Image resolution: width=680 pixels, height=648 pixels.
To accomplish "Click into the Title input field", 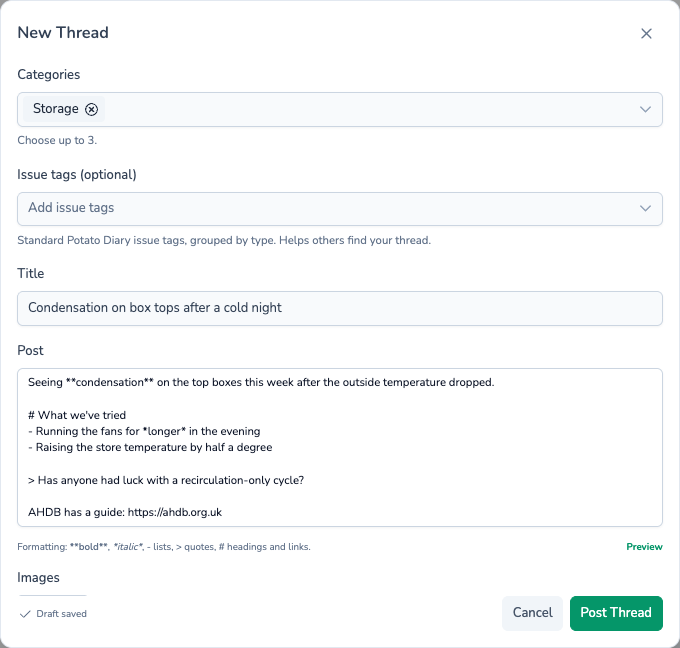I will (x=340, y=308).
